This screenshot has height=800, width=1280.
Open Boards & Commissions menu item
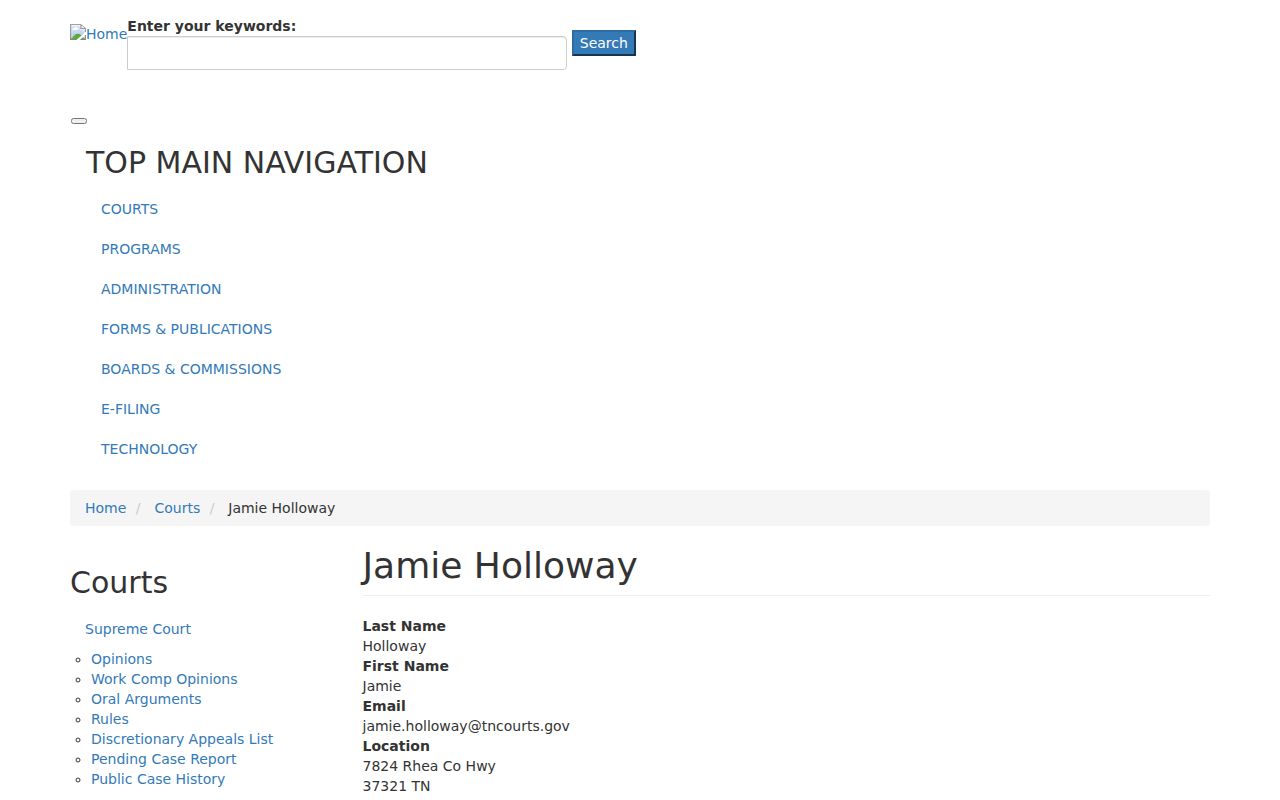pyautogui.click(x=191, y=369)
